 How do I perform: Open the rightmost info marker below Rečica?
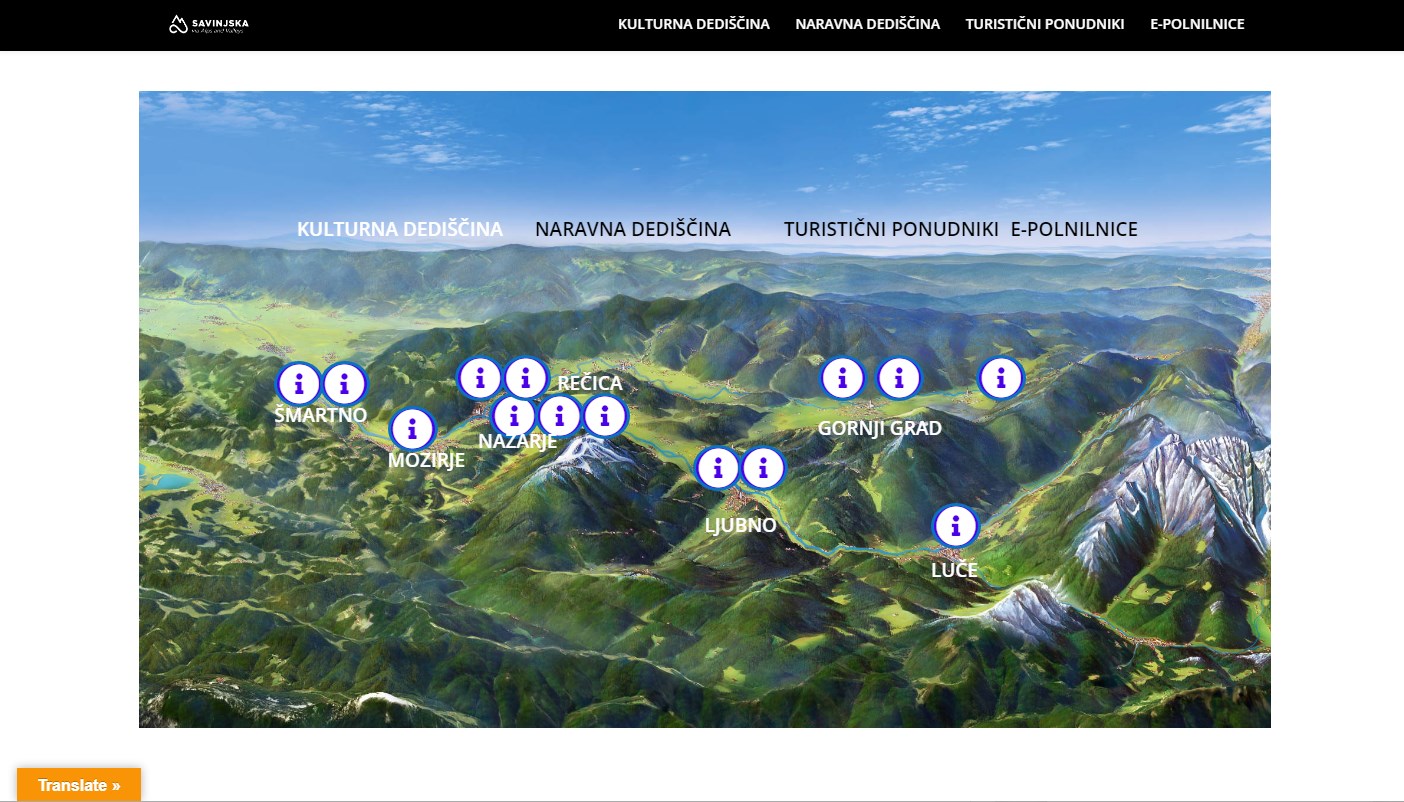pos(604,416)
